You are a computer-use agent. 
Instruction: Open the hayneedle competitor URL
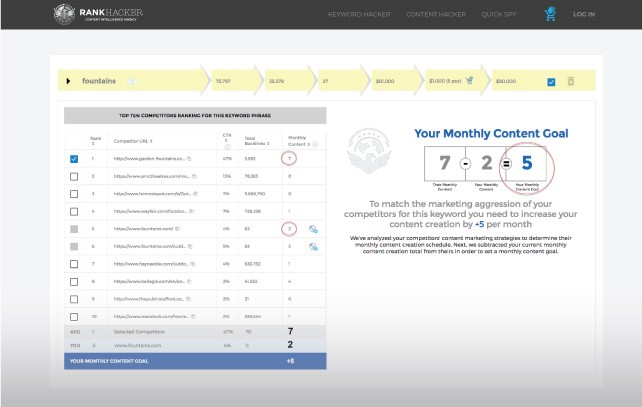point(151,264)
